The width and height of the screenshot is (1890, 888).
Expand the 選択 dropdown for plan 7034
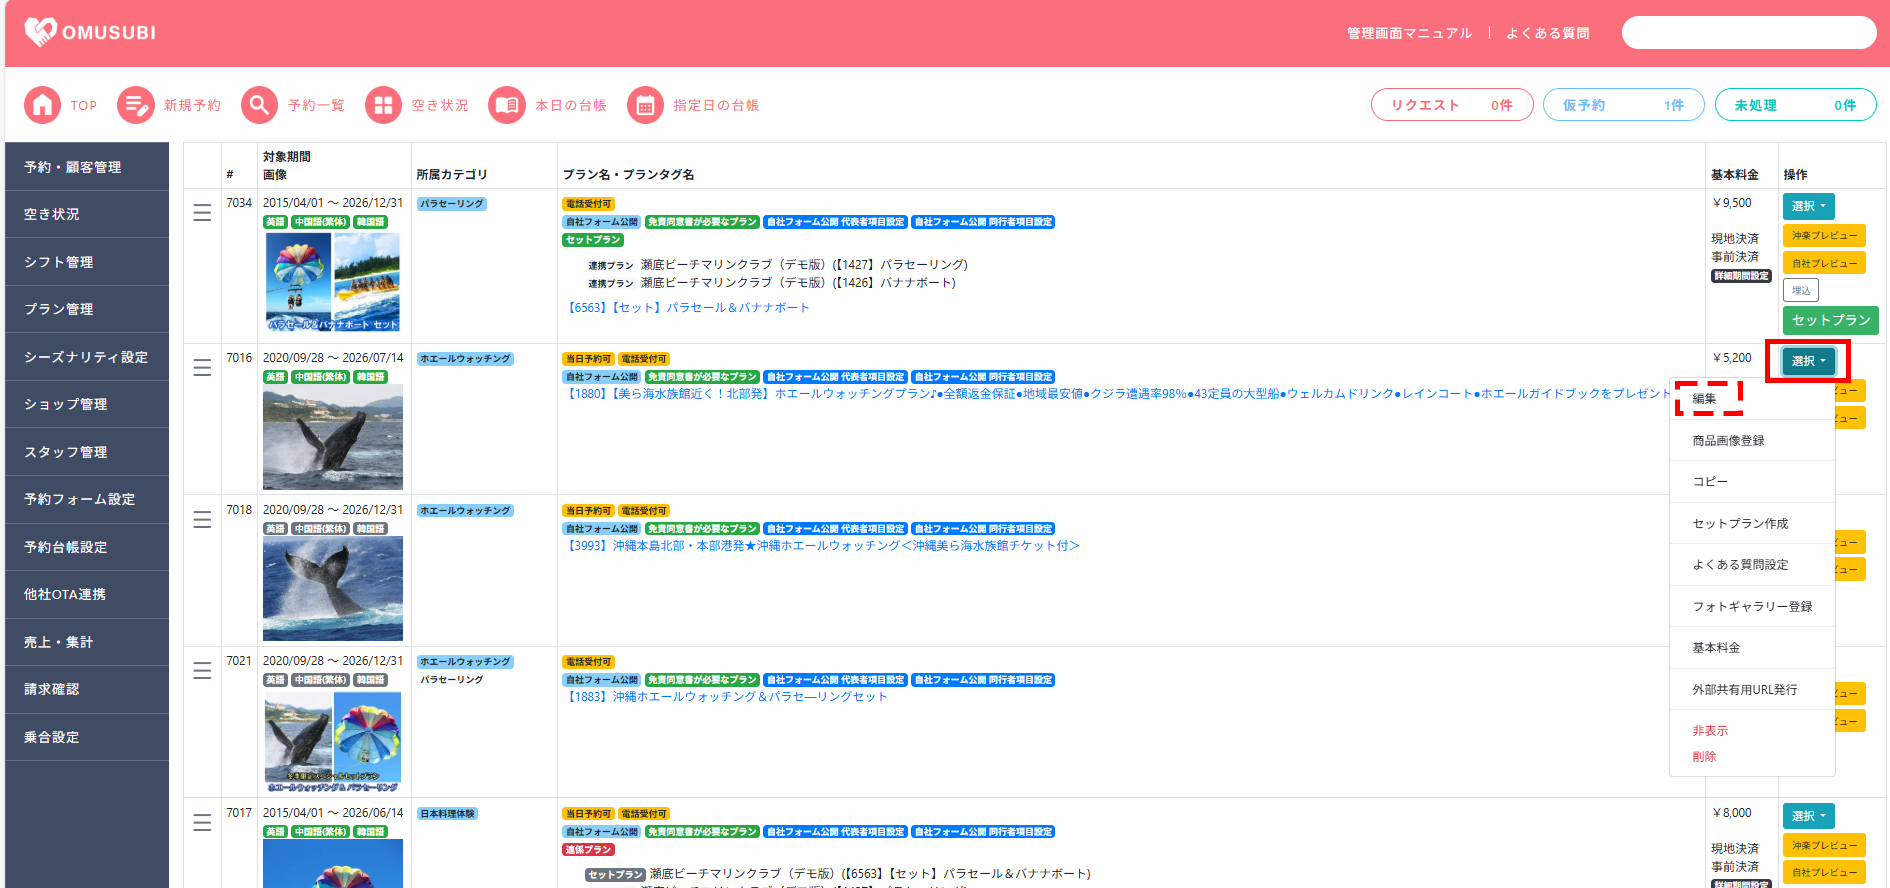point(1808,206)
